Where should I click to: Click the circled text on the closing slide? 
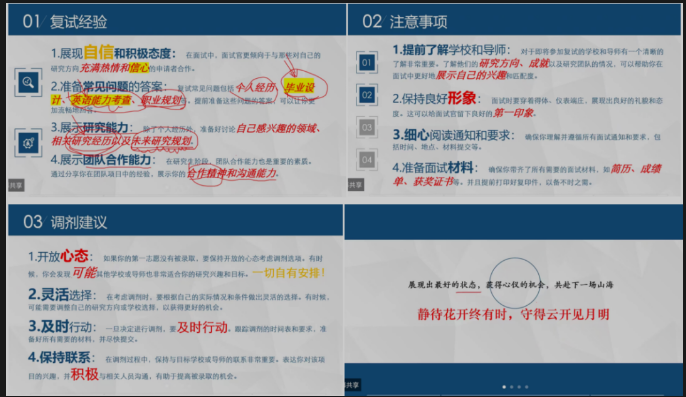(x=514, y=285)
